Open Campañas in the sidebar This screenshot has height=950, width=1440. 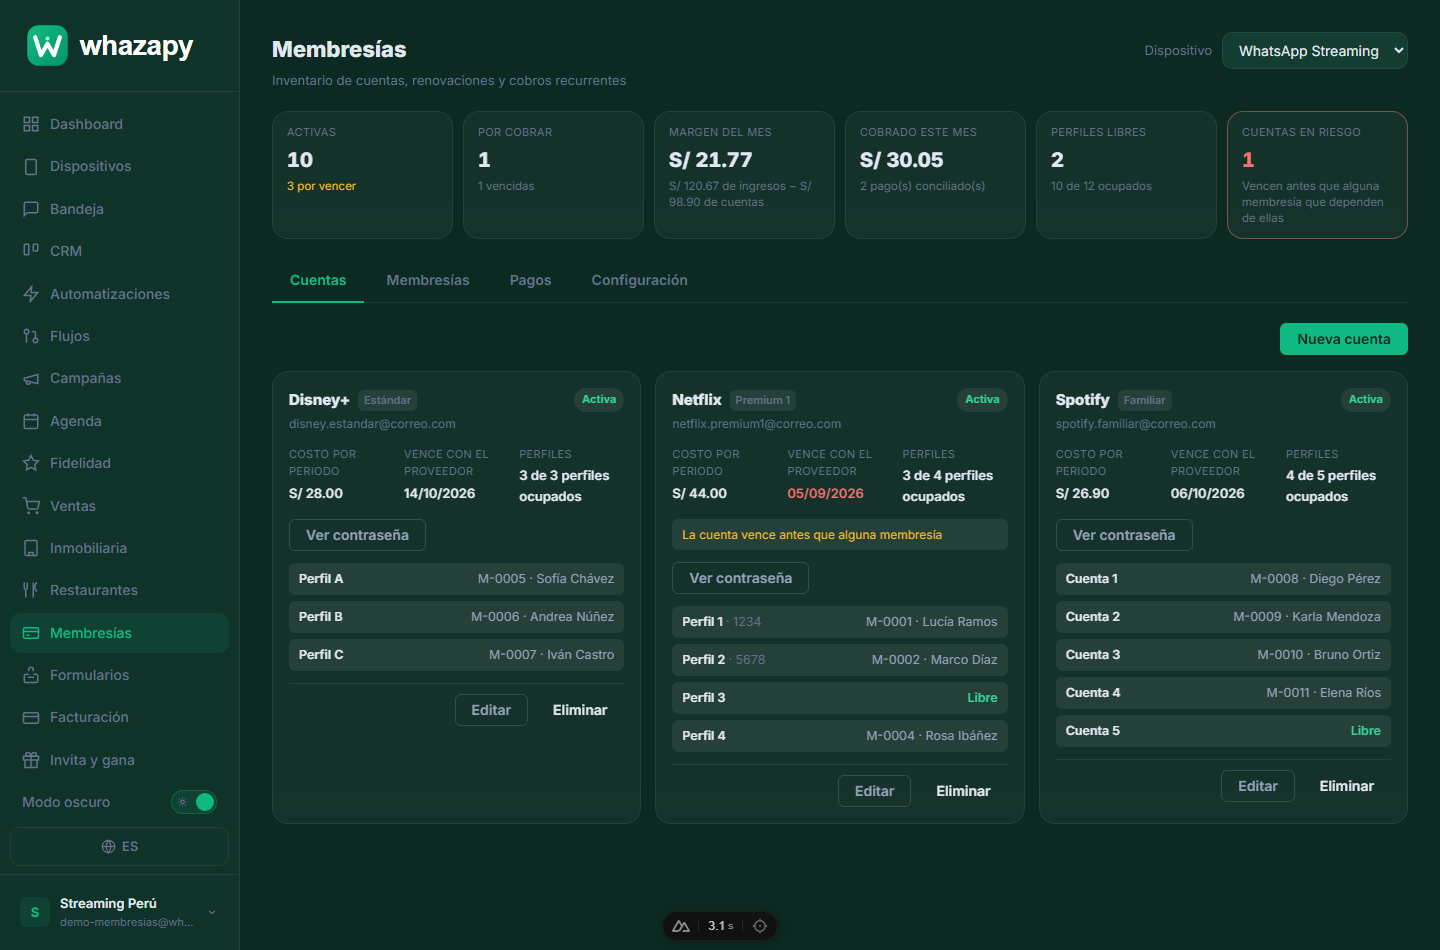click(119, 378)
